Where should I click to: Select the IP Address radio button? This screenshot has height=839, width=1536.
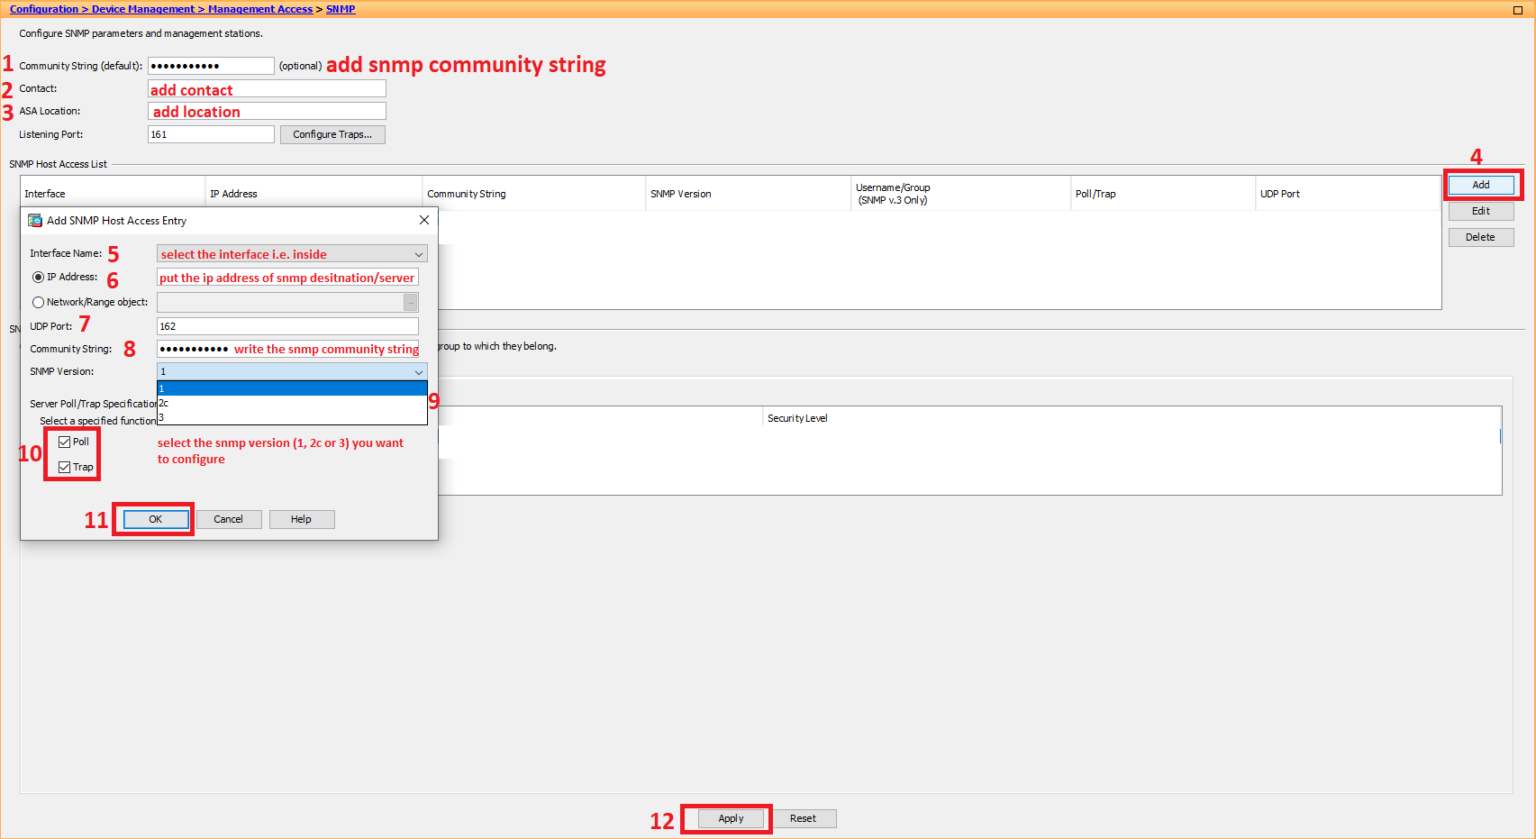pos(37,277)
